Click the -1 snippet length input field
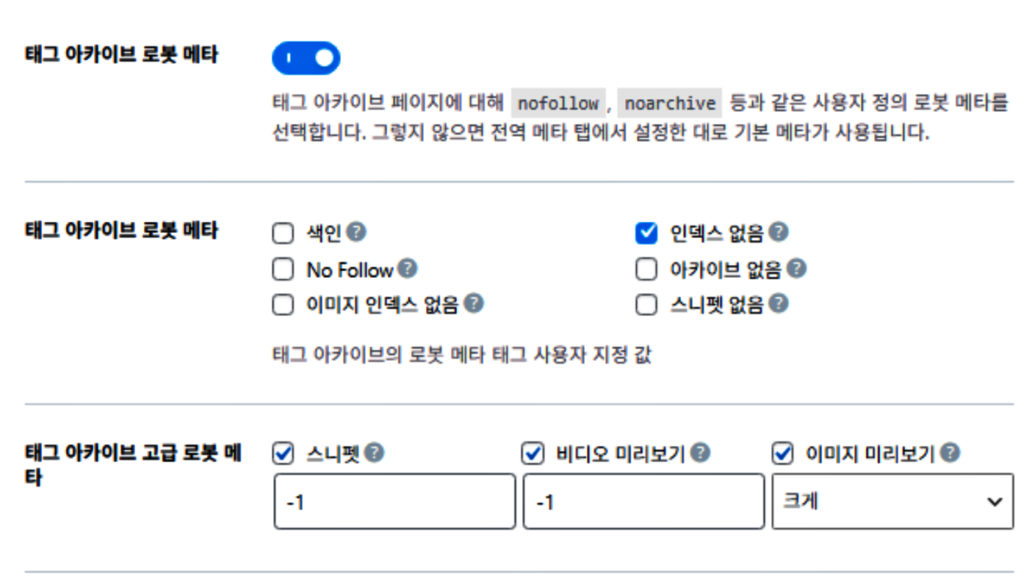The image size is (1024, 576). click(x=394, y=500)
